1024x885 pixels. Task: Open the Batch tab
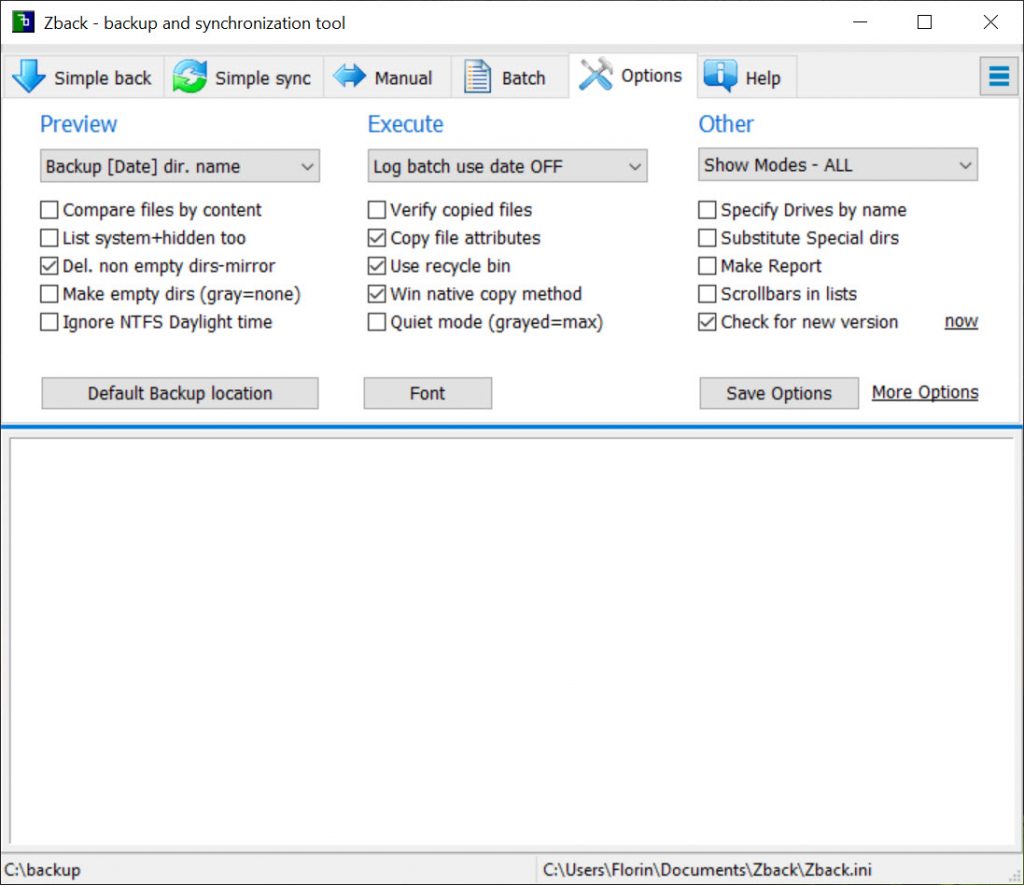pyautogui.click(x=510, y=77)
